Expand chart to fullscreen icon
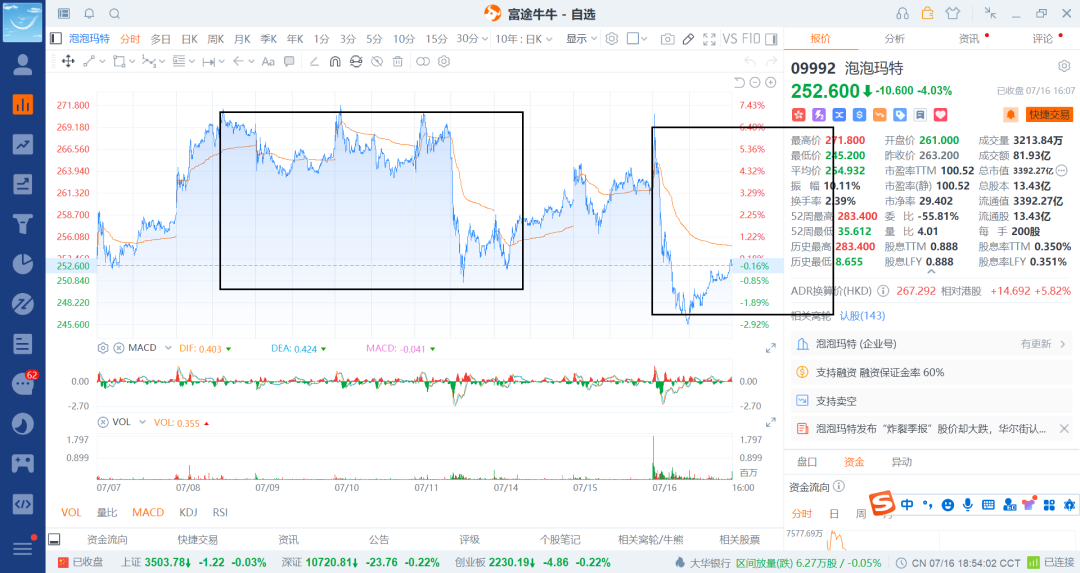Screen dimensions: 1080x573 tap(709, 39)
